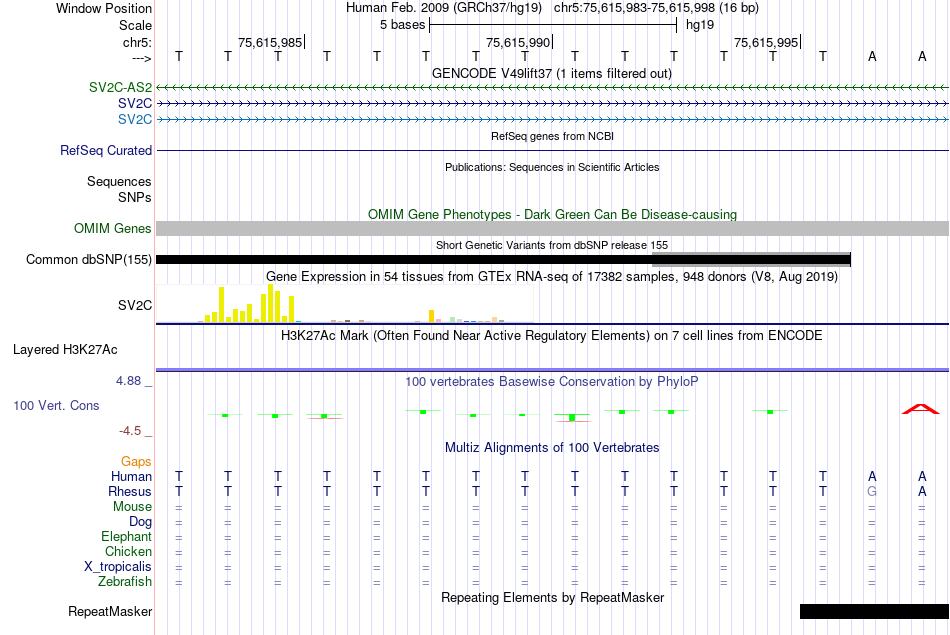Click the 75,615,995 ruler coordinate
Image resolution: width=950 pixels, height=635 pixels.
(766, 42)
